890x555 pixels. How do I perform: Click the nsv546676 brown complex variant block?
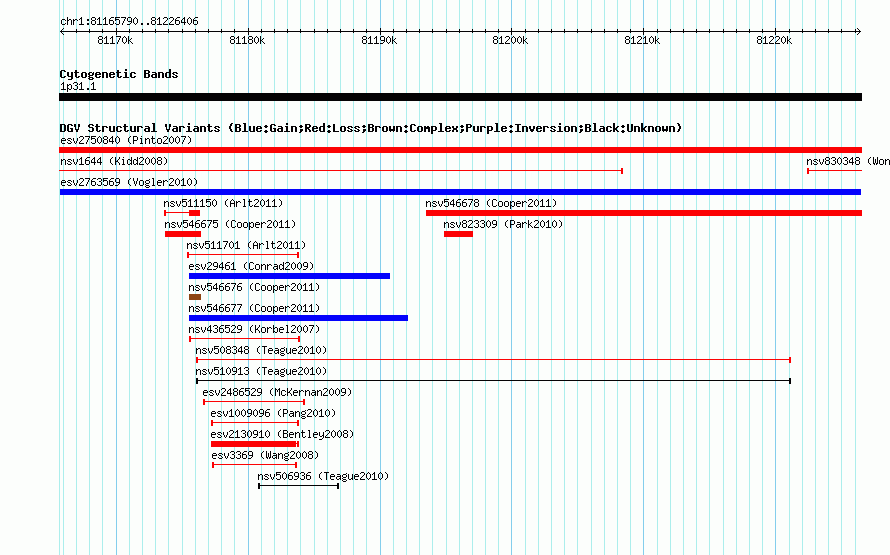coord(195,297)
